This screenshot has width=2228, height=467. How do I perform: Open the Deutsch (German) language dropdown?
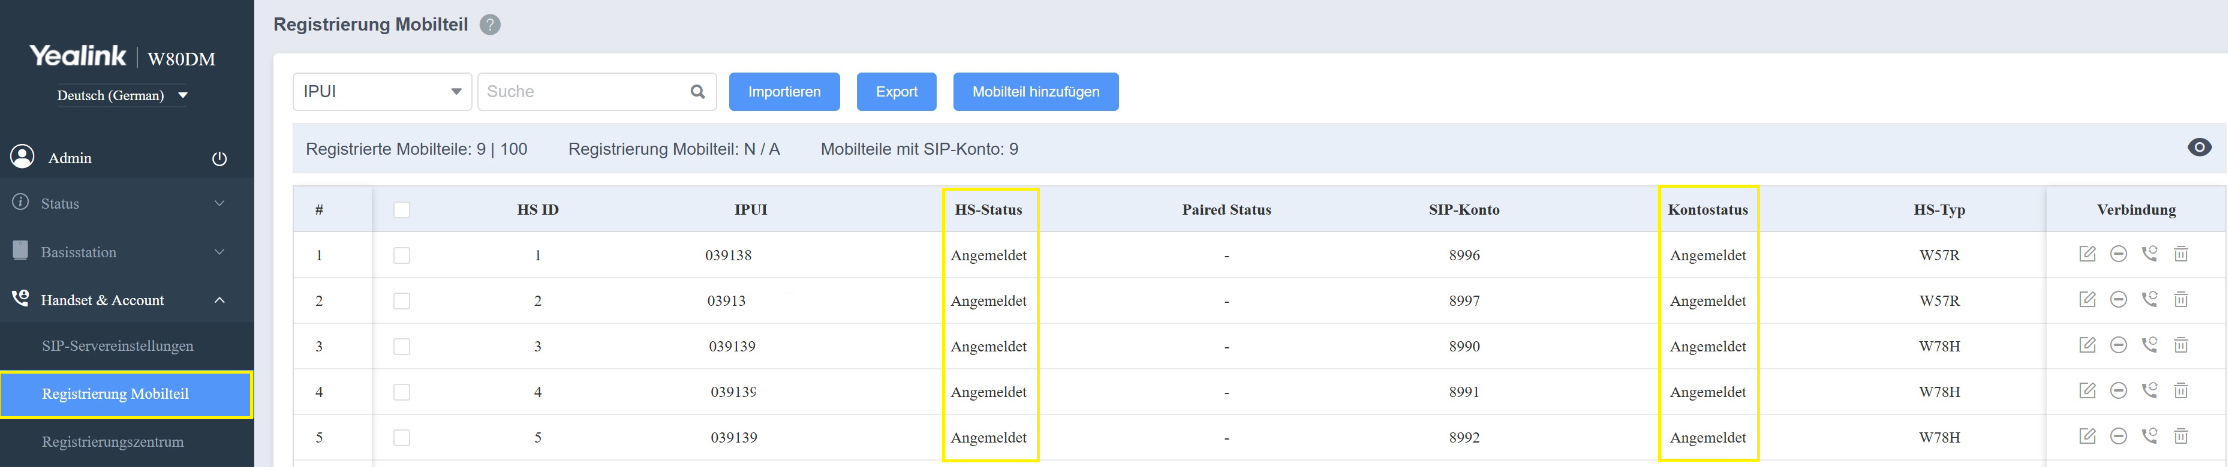(122, 96)
